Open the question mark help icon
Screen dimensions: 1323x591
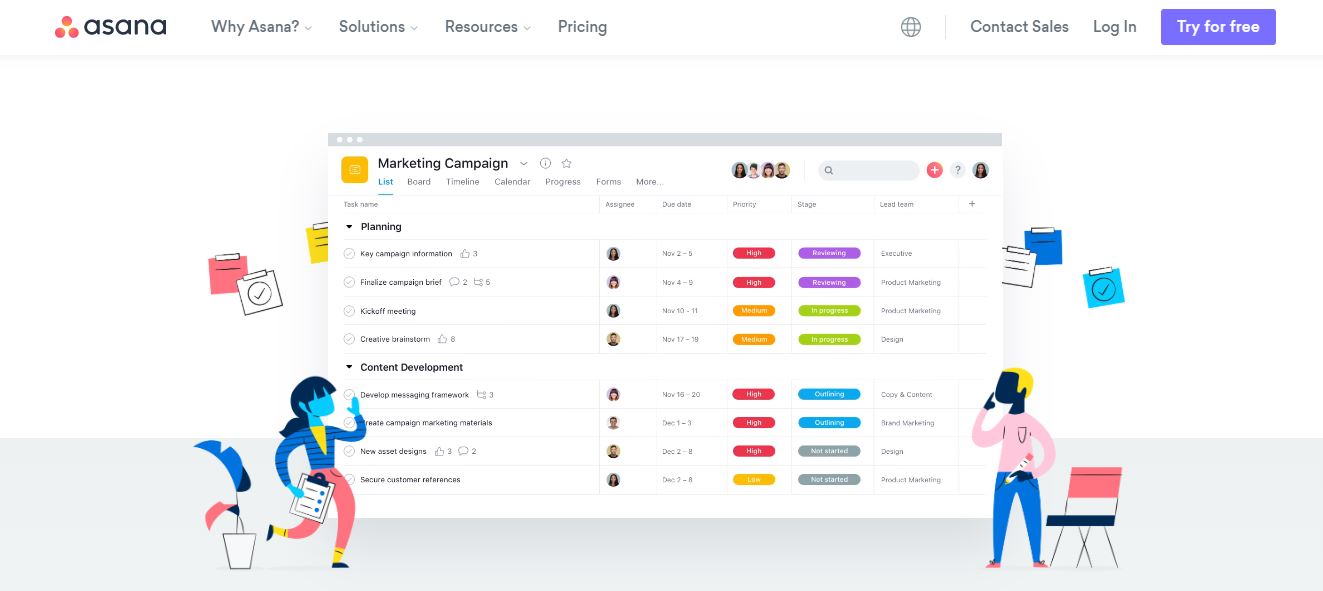click(x=957, y=170)
